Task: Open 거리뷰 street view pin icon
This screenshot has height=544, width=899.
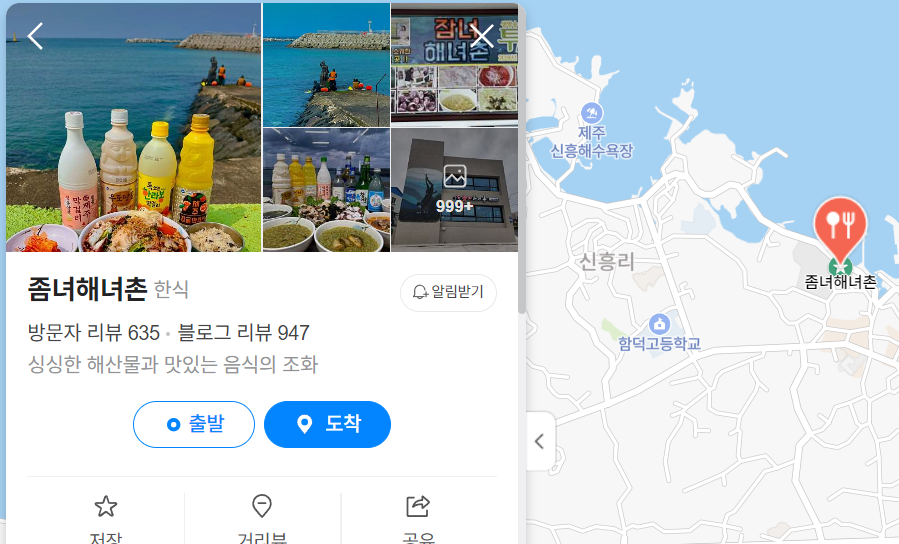Action: click(262, 518)
